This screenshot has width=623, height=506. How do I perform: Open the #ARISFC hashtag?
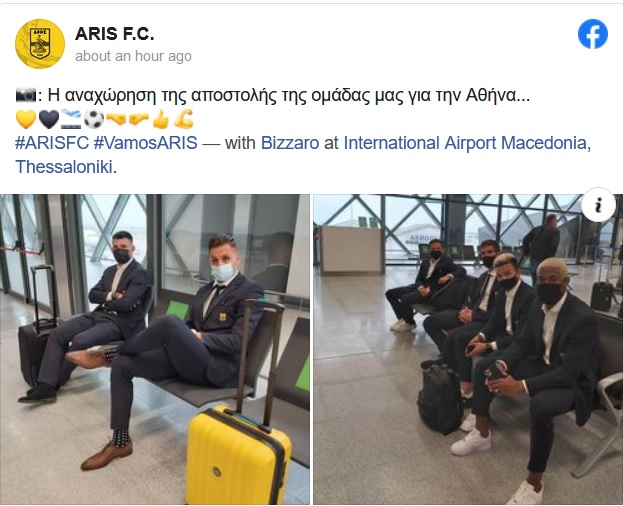(52, 143)
